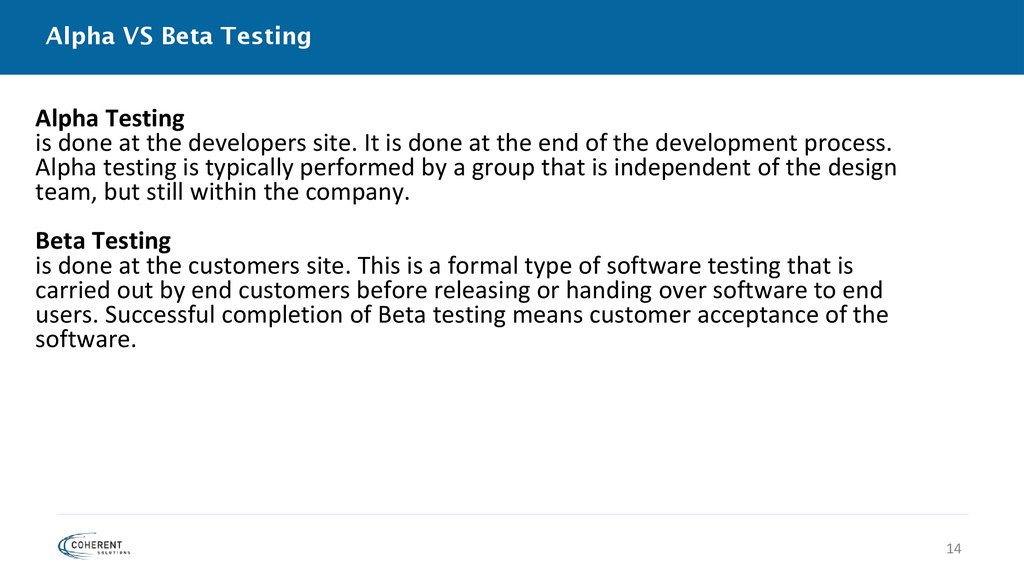Click the line 'team, but still within the company.'
This screenshot has width=1024, height=574.
[x=223, y=192]
